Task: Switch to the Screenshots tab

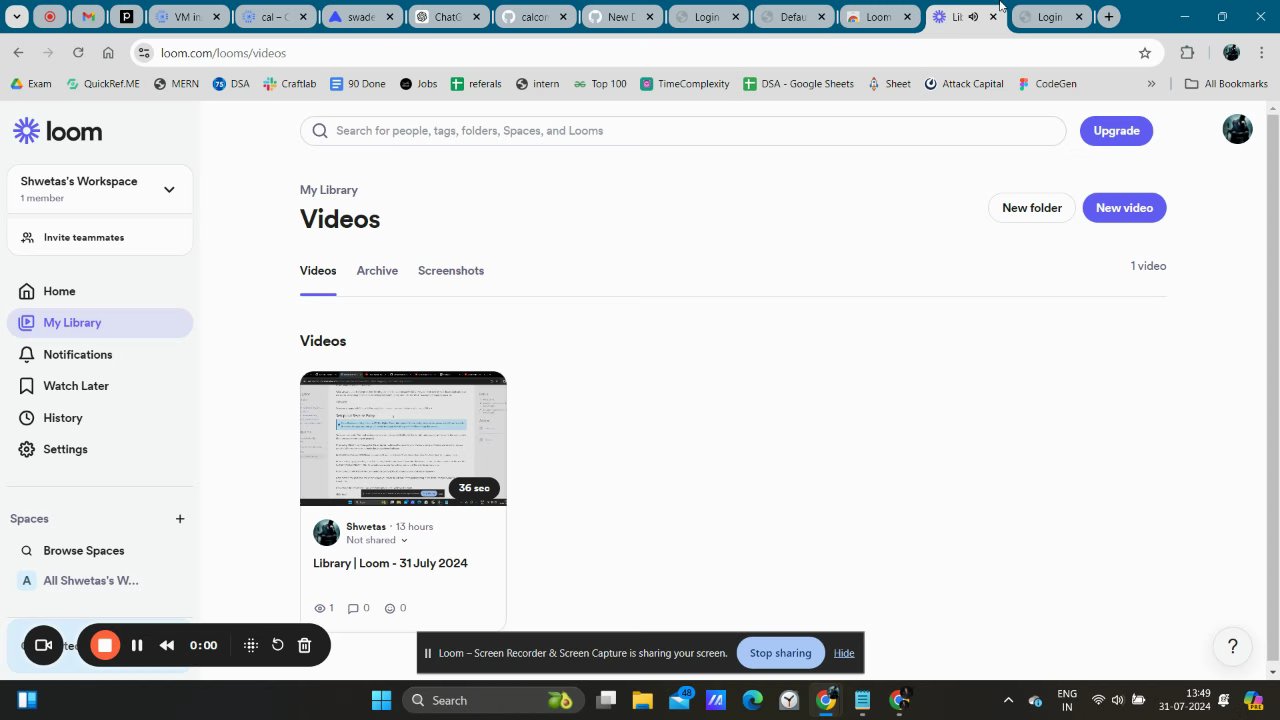Action: pyautogui.click(x=451, y=271)
